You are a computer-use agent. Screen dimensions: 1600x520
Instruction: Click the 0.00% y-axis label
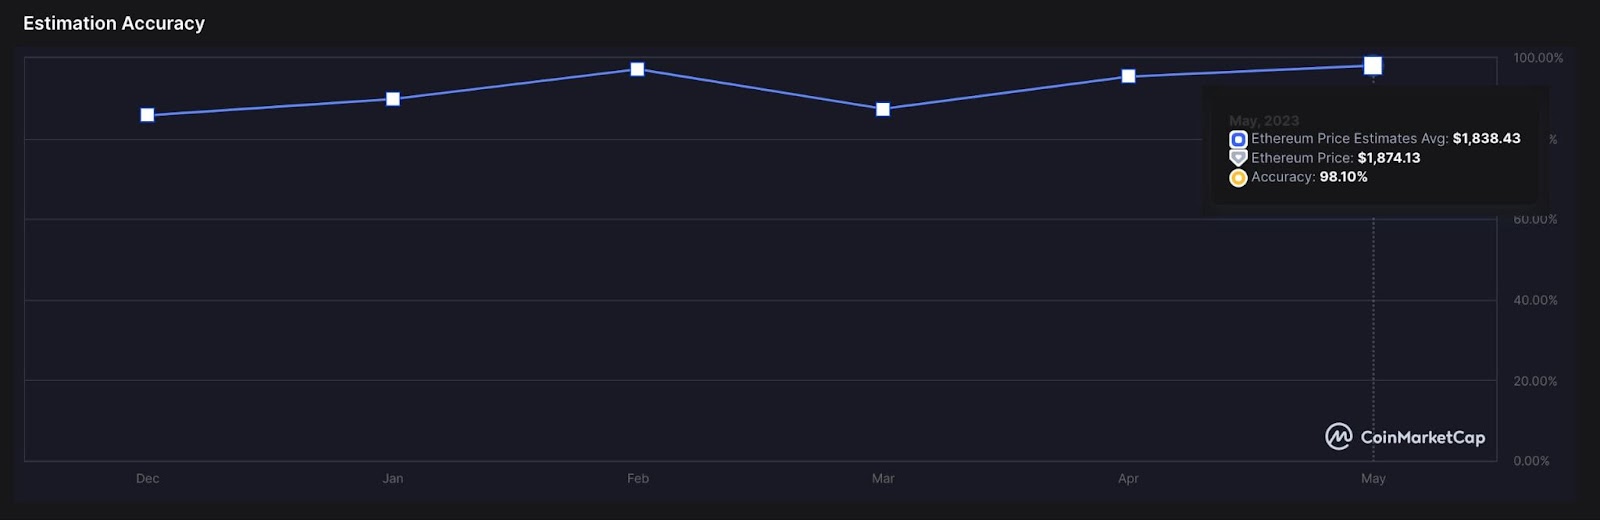click(x=1531, y=461)
